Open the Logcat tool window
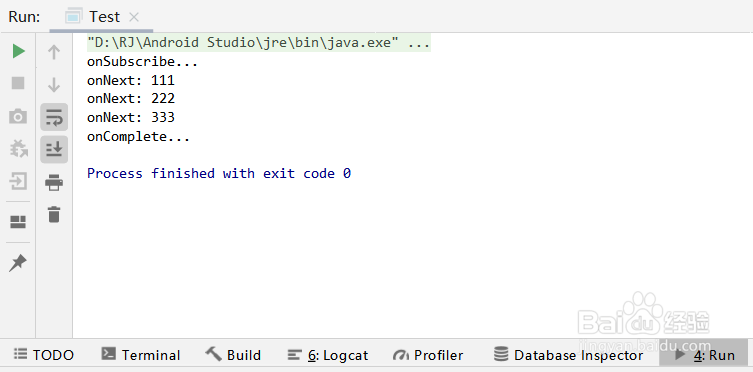 328,355
